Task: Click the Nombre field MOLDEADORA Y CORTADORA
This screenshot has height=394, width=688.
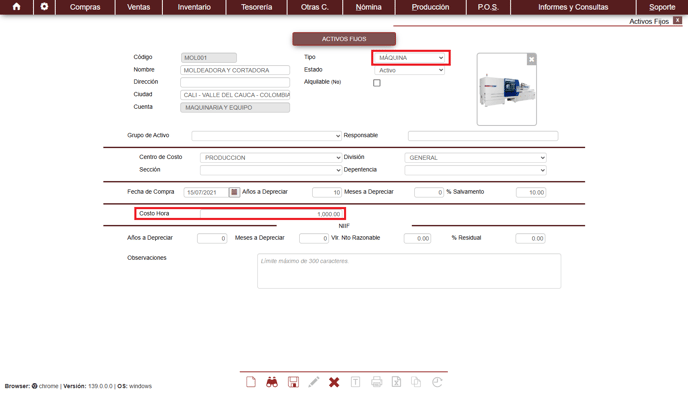Action: point(235,70)
